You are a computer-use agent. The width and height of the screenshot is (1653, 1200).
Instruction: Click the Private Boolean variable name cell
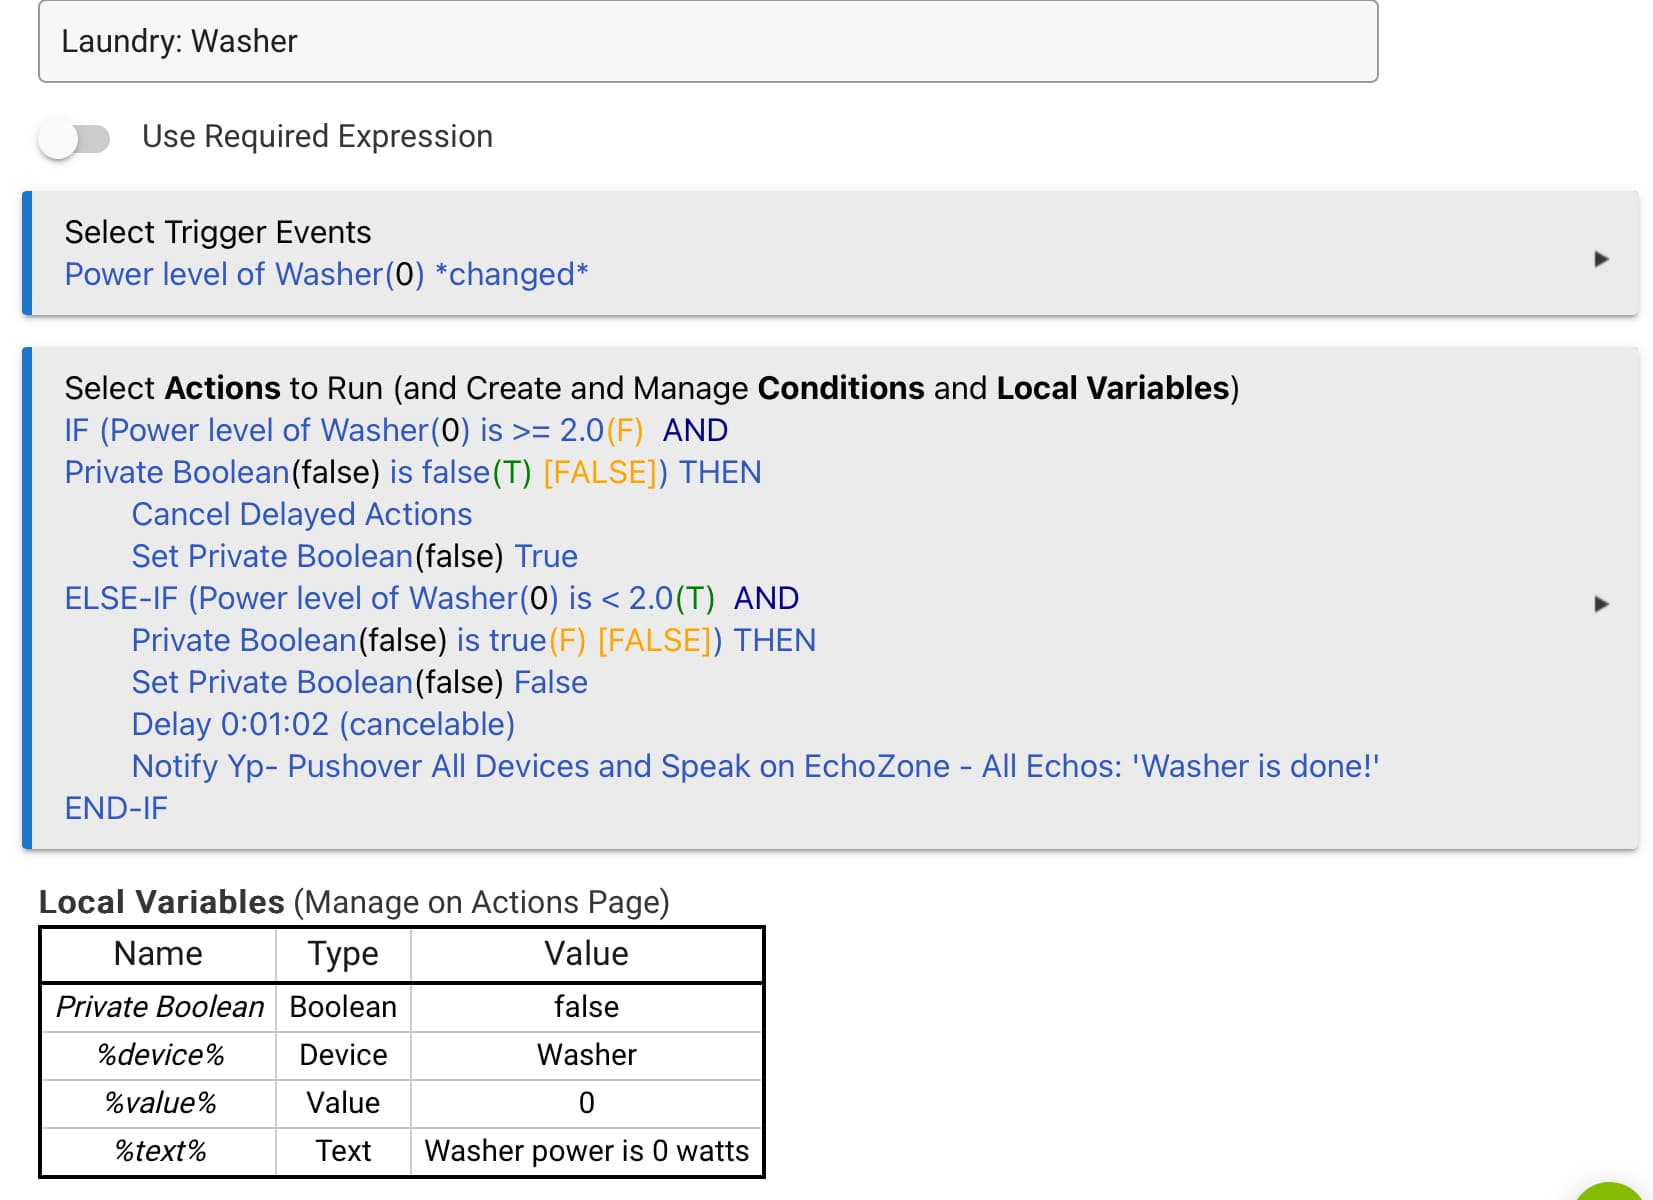point(159,1007)
